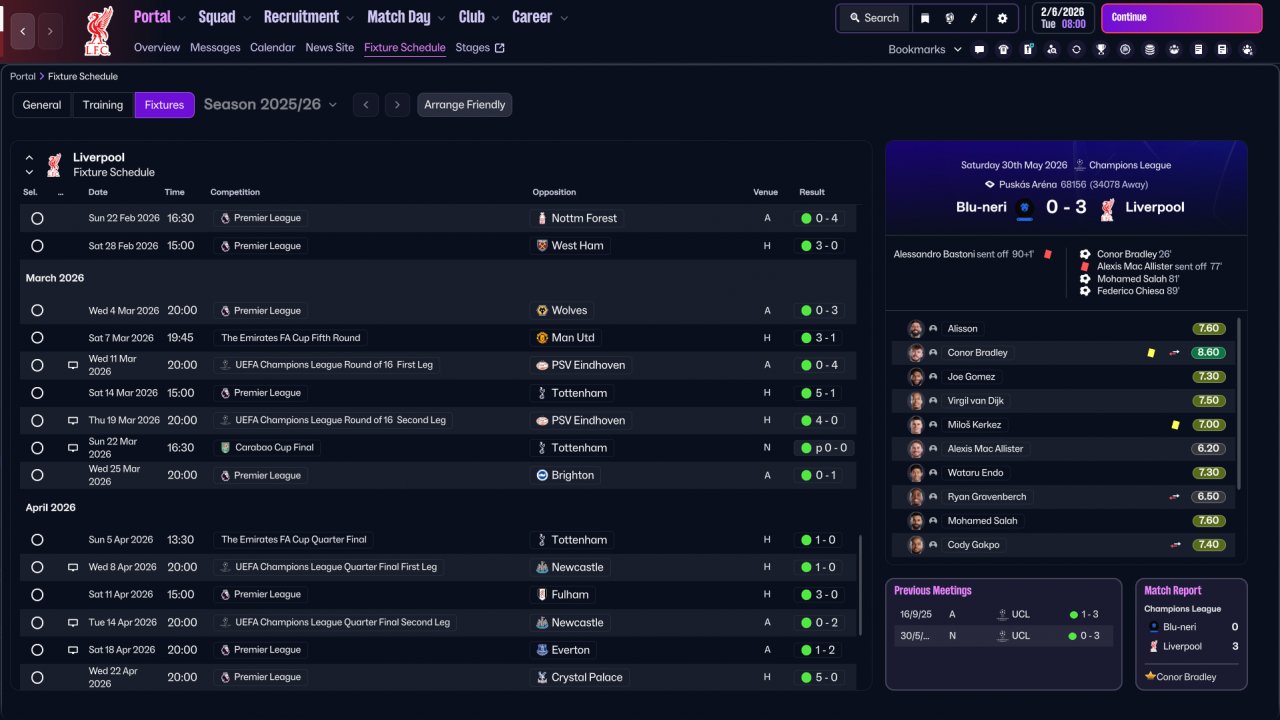Open the News Site sub-menu item
Viewport: 1280px width, 720px height.
coord(330,48)
